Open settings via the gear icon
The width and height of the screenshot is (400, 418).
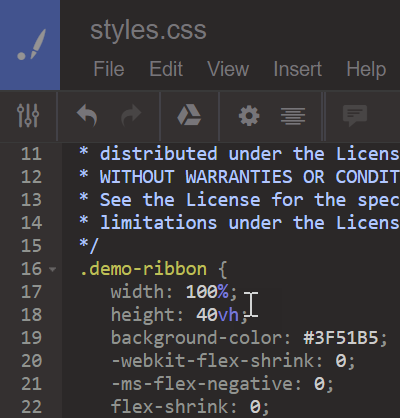[x=249, y=116]
